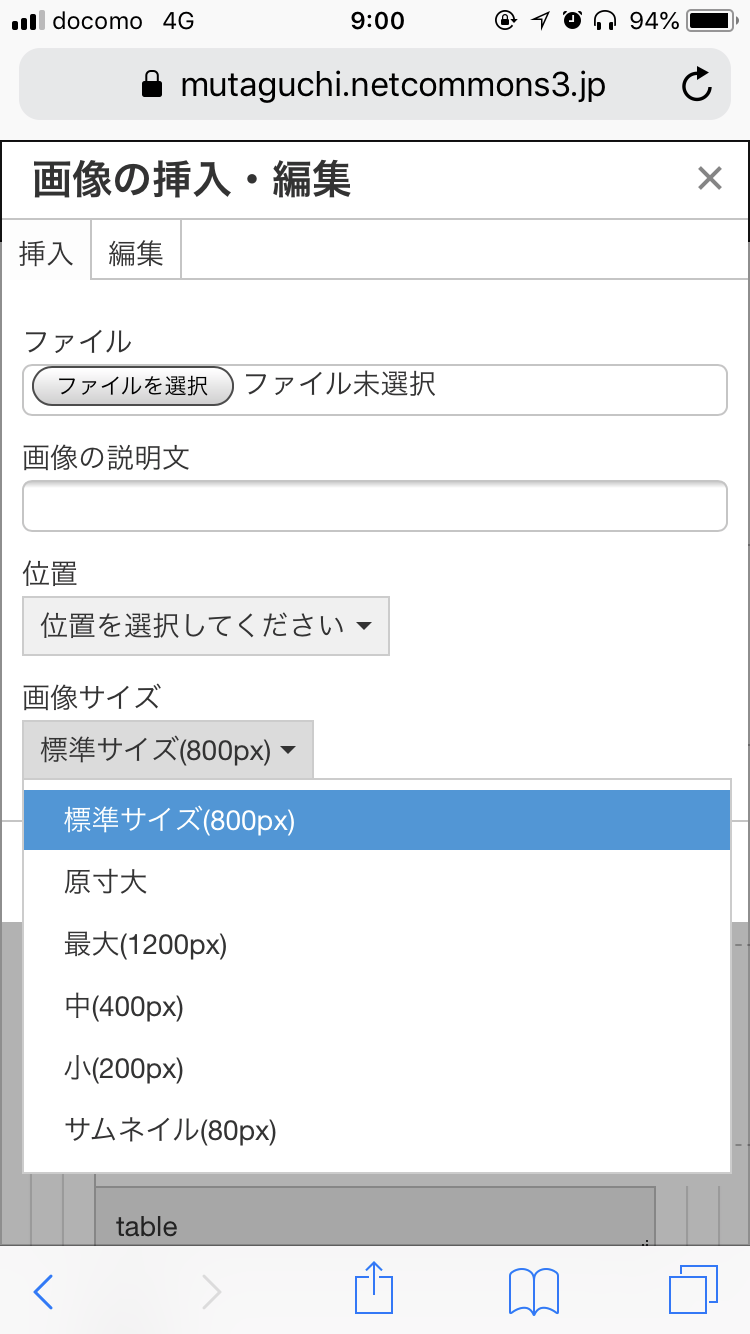Tap the forward navigation arrow
Viewport: 750px width, 1334px height.
click(x=210, y=1291)
